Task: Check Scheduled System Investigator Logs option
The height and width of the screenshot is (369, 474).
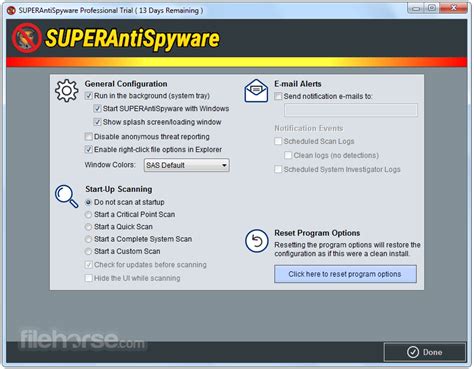Action: click(x=278, y=169)
